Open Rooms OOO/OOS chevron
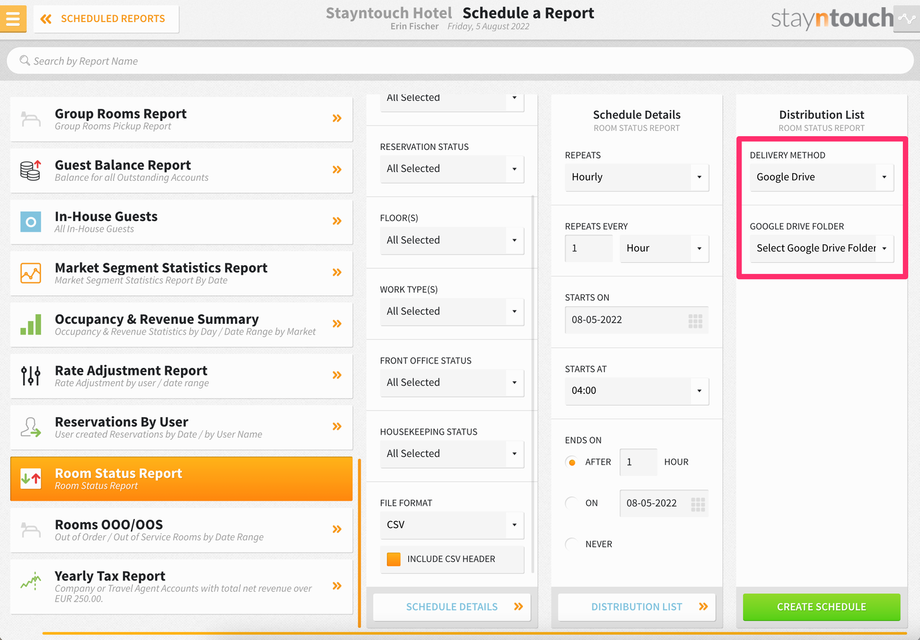 337,529
